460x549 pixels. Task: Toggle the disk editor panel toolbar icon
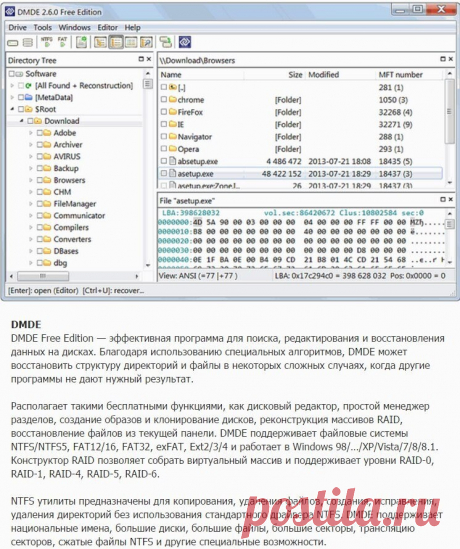click(x=131, y=42)
